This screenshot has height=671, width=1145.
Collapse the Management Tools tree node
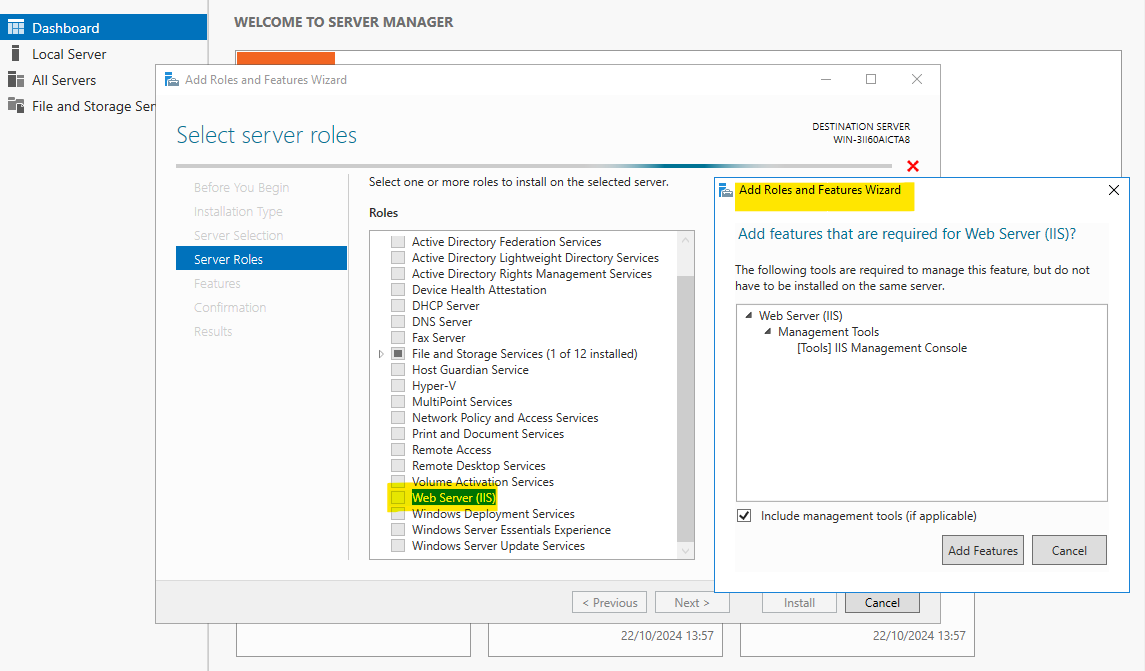(x=768, y=332)
